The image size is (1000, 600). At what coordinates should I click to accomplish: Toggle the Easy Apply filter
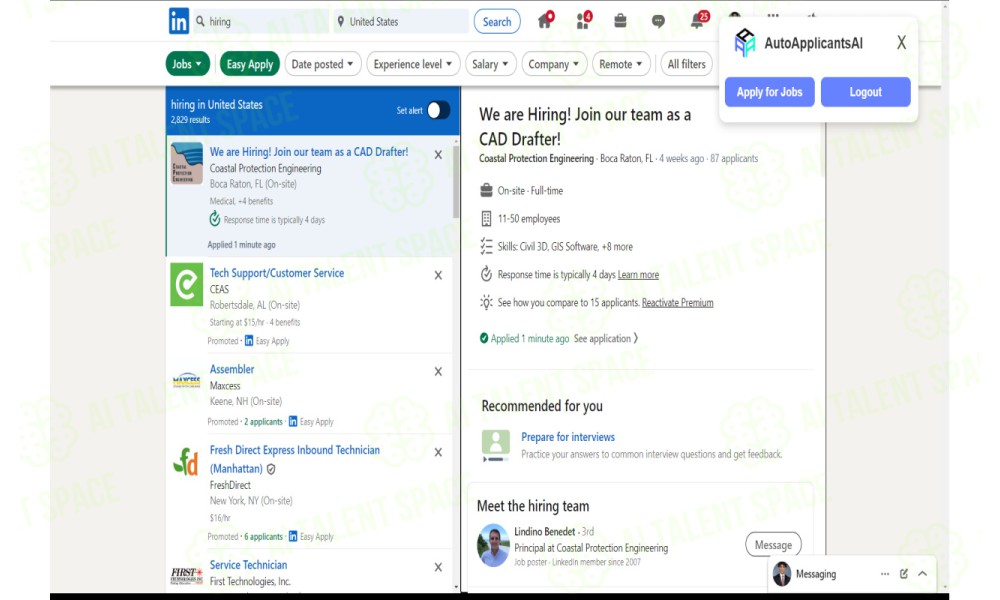pos(249,64)
